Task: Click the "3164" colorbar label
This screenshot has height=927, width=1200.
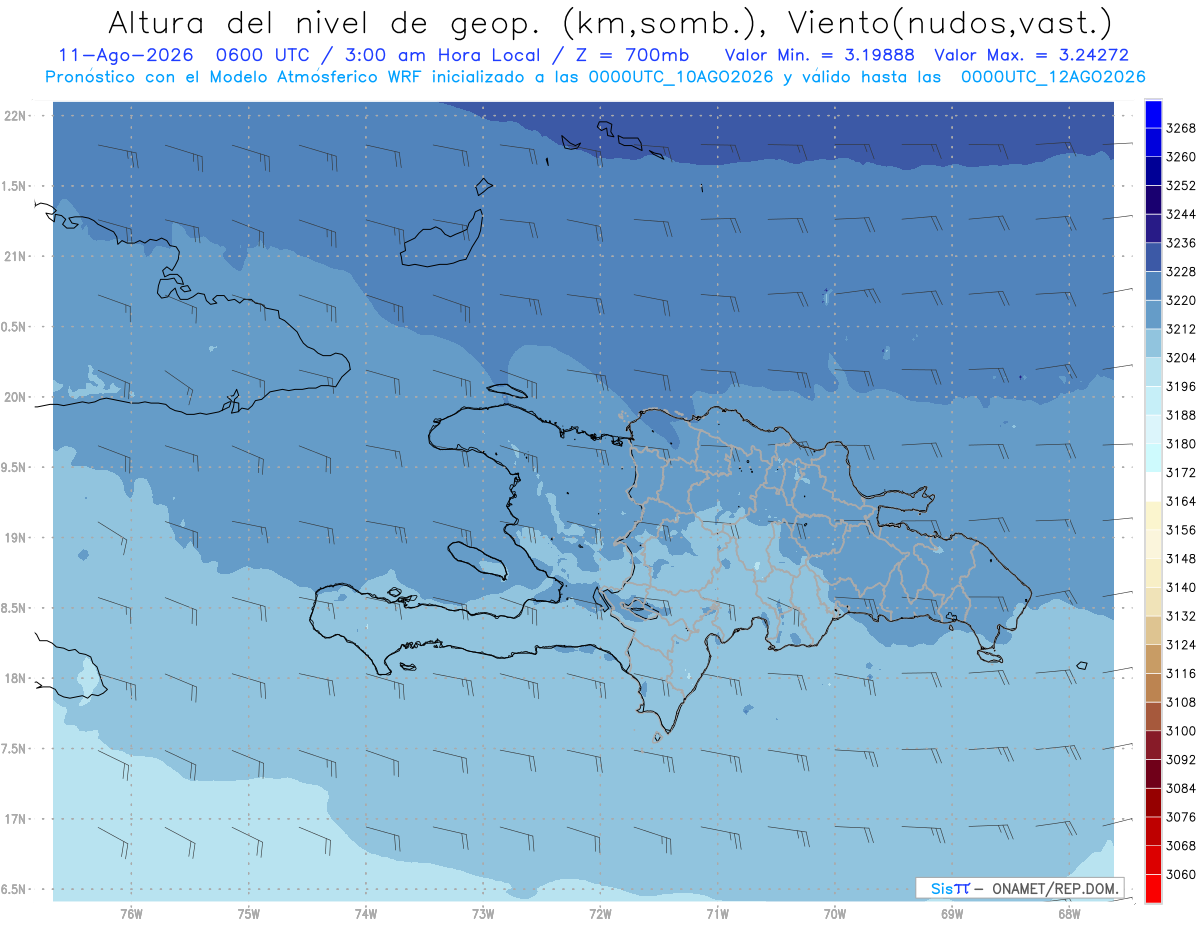Action: tap(1181, 501)
